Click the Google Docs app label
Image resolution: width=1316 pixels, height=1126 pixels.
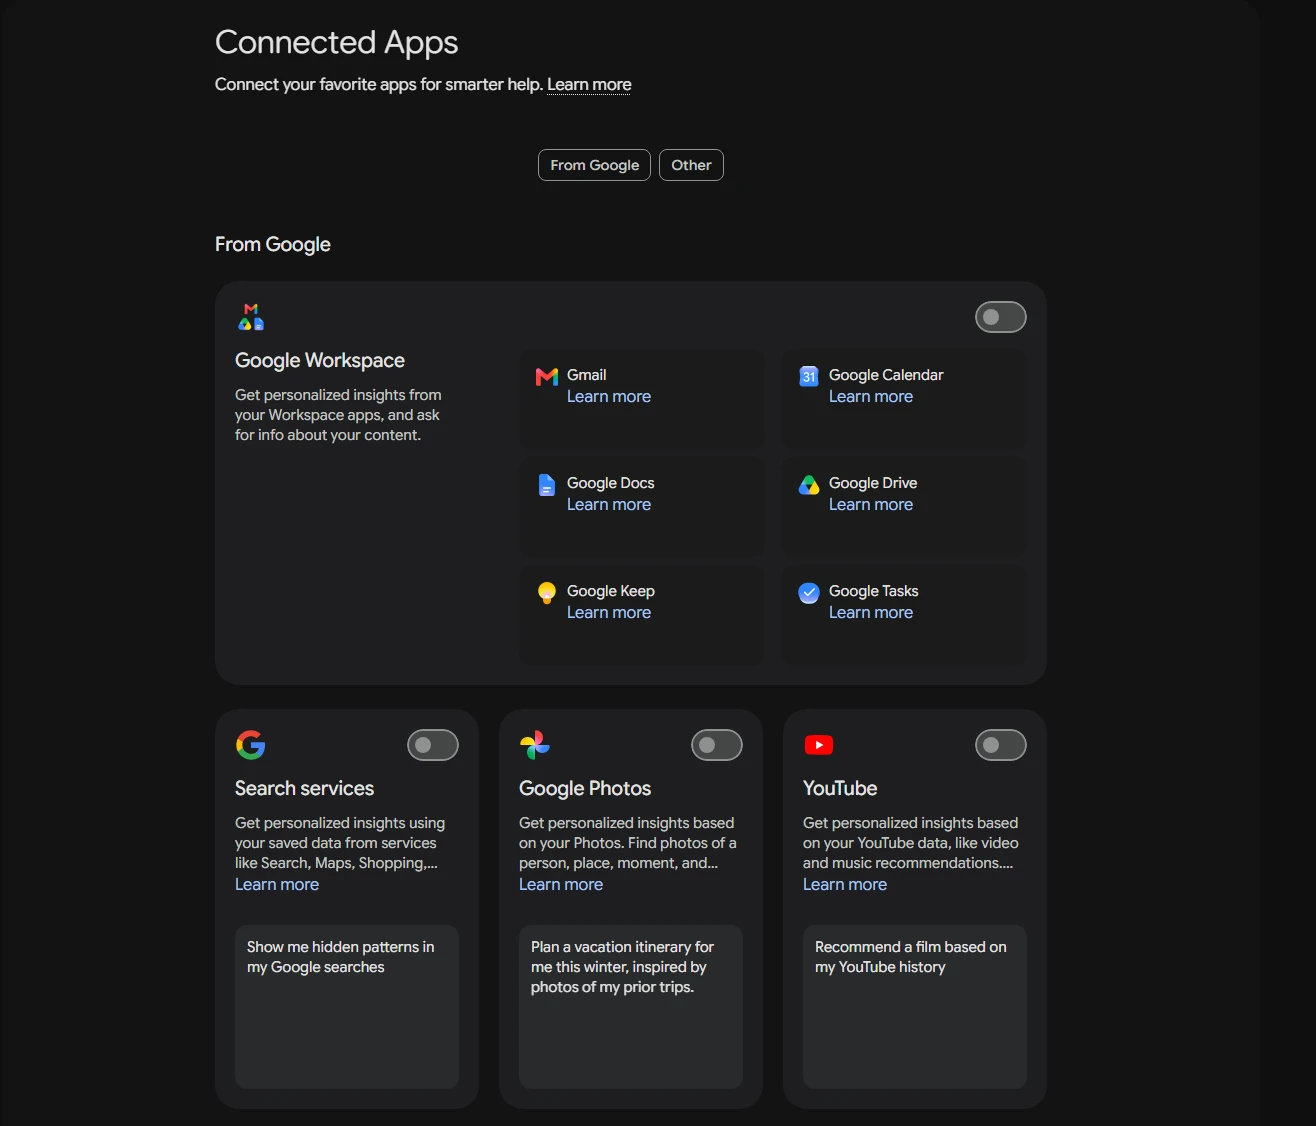611,483
